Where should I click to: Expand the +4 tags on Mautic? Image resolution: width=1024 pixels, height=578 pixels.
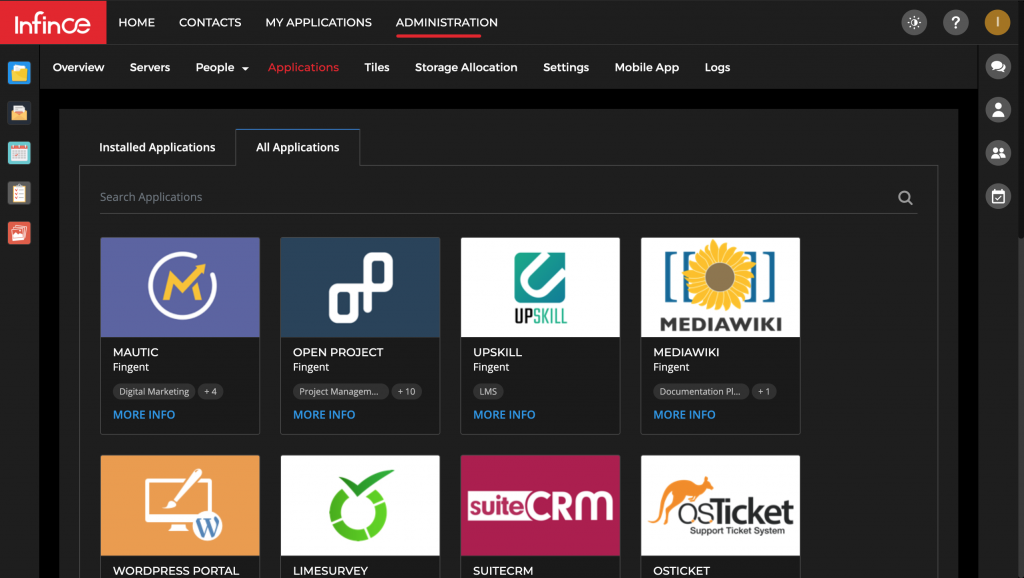[210, 392]
